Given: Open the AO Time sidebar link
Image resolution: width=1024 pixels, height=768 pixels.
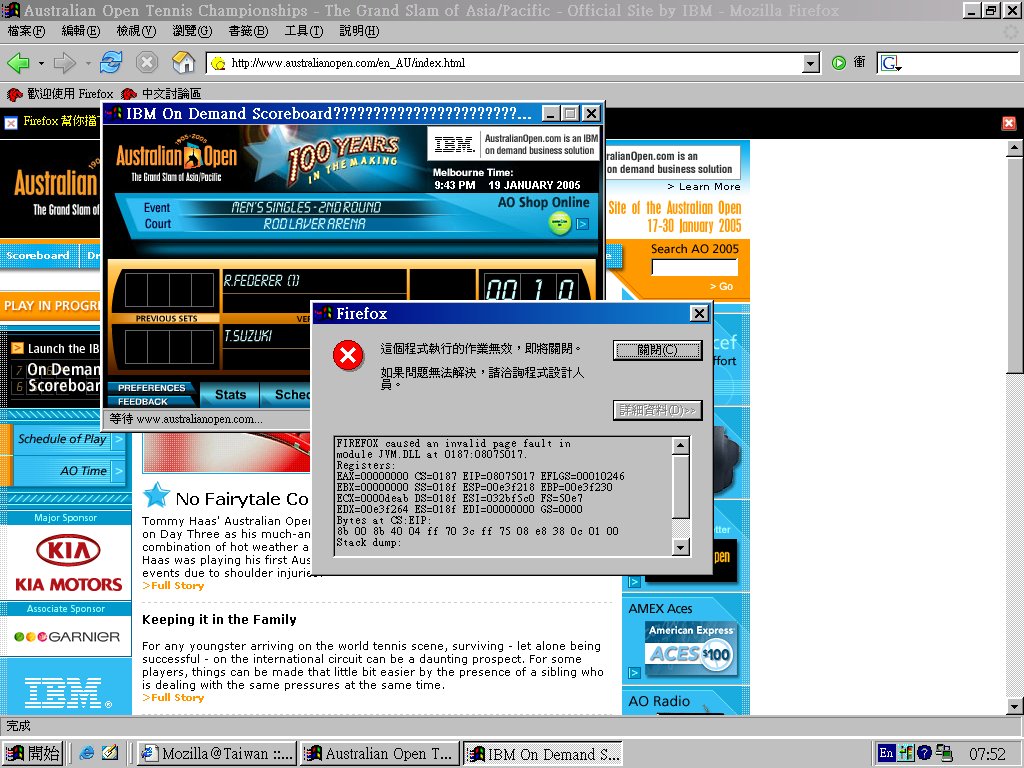Looking at the screenshot, I should click(x=84, y=471).
